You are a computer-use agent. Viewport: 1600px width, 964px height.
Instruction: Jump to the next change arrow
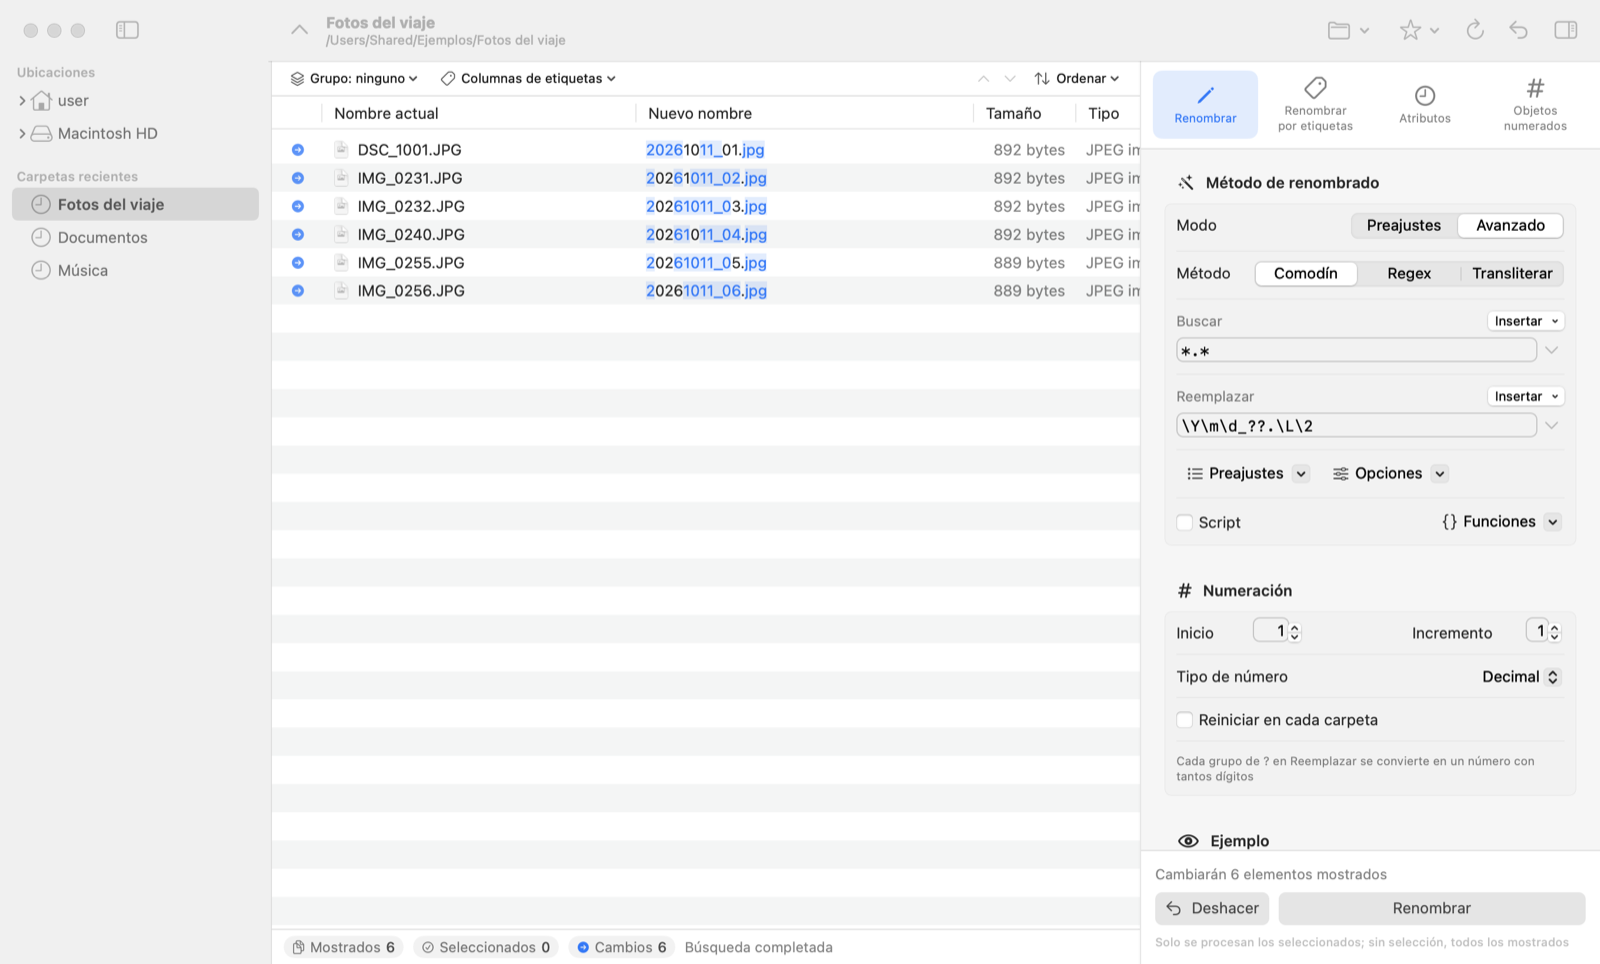[x=1010, y=78]
